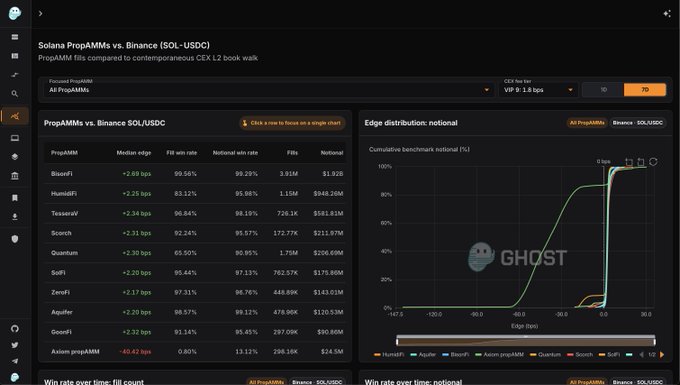Open the Focused PropAMM dropdown
The width and height of the screenshot is (680, 385).
[269, 90]
